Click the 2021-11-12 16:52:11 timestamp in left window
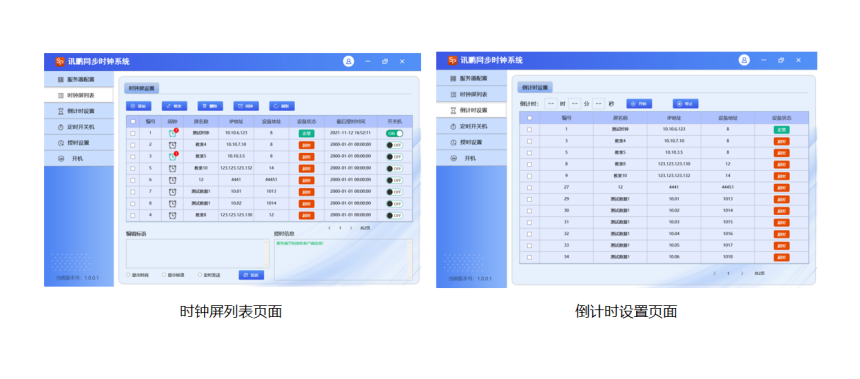Image resolution: width=860 pixels, height=379 pixels. coord(350,133)
